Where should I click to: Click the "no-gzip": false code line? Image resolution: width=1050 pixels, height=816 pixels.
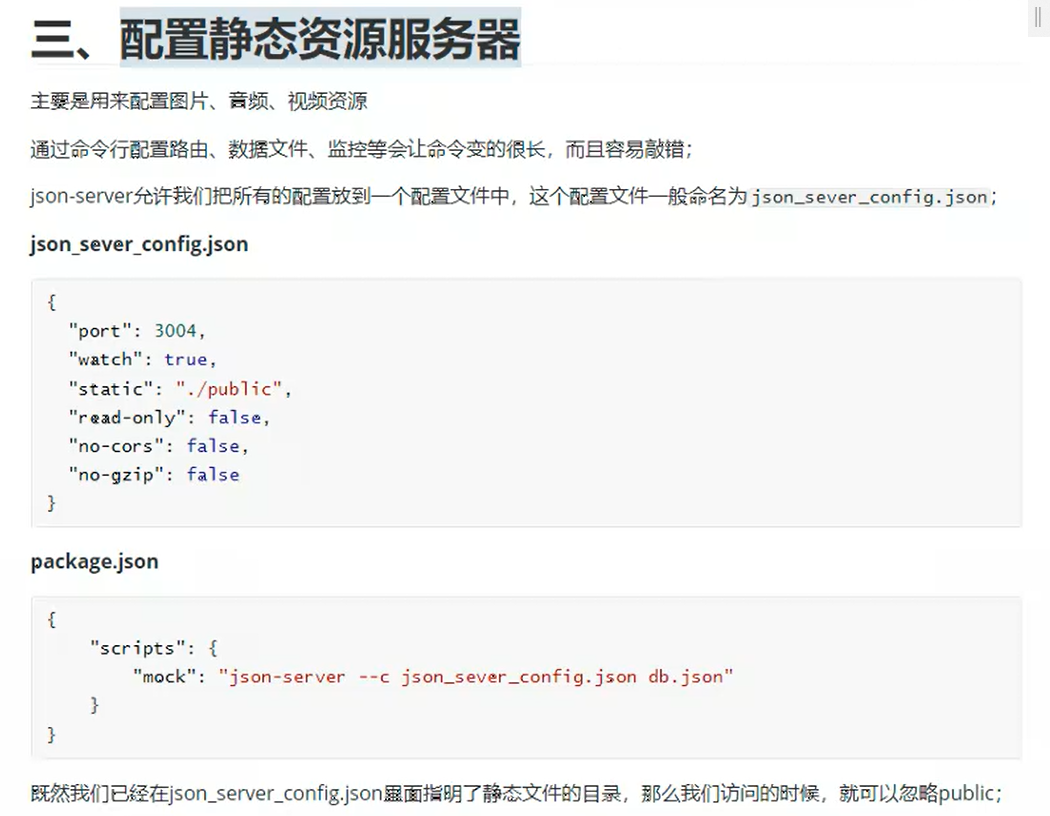click(153, 474)
